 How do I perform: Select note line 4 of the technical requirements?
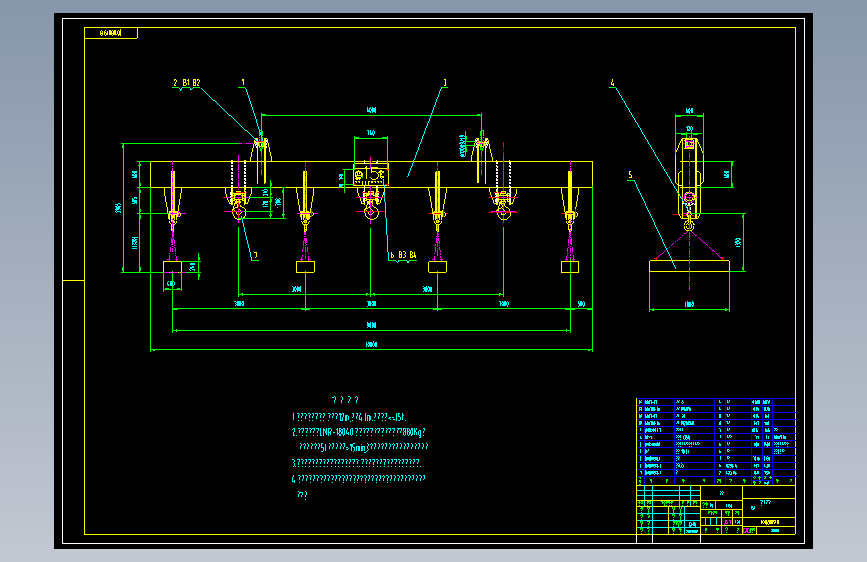pyautogui.click(x=358, y=478)
